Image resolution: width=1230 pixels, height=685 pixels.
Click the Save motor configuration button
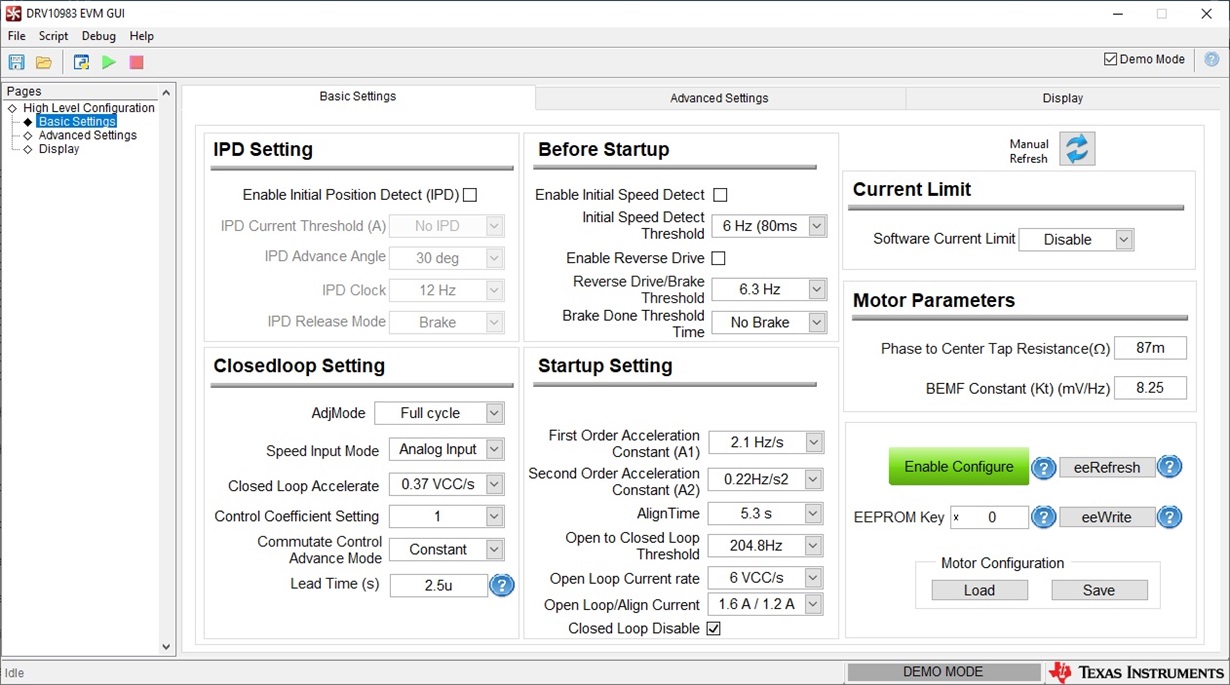pos(1099,590)
